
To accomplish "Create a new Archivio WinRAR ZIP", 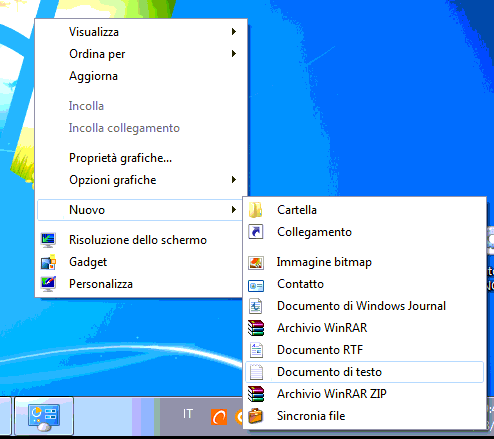I will click(x=332, y=394).
